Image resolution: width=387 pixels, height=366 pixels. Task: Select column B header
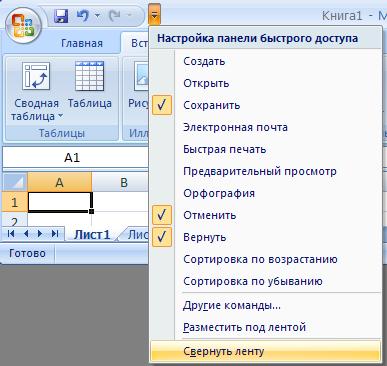[120, 182]
